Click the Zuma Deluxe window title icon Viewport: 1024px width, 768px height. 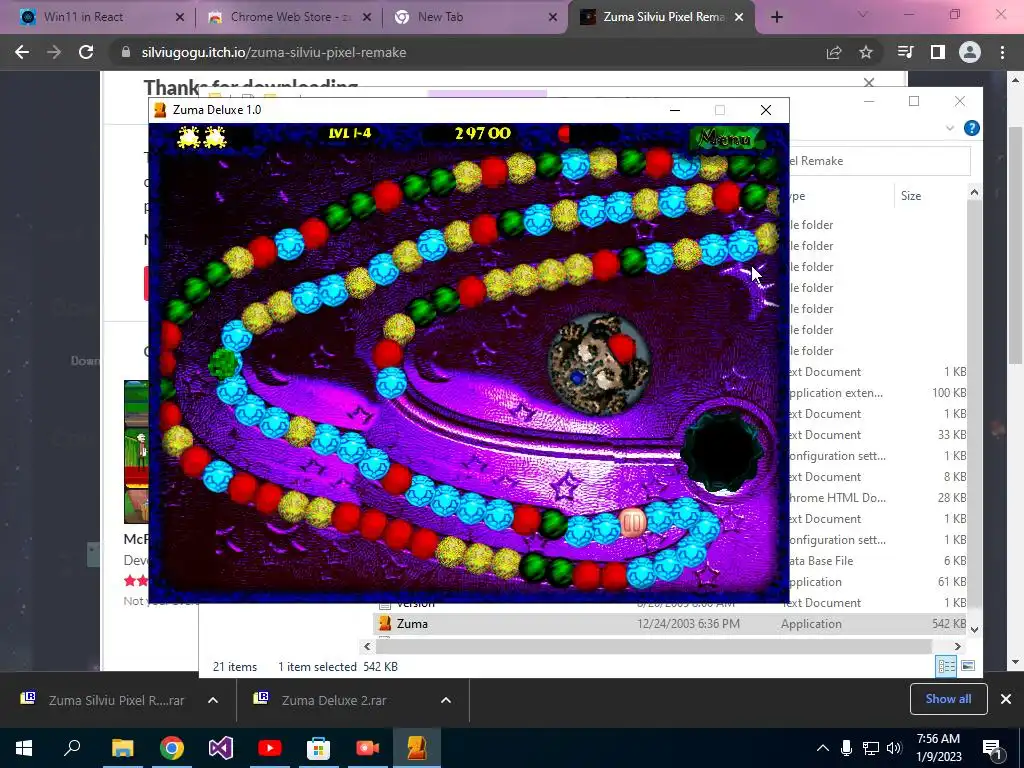(160, 110)
